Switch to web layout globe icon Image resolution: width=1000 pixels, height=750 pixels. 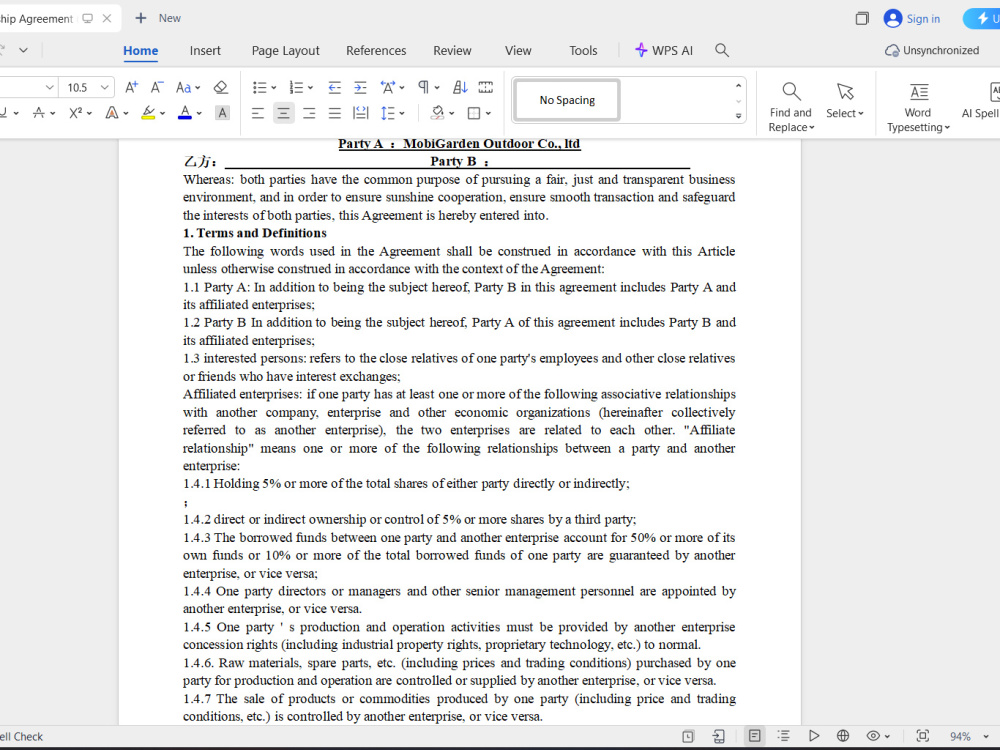pos(843,736)
